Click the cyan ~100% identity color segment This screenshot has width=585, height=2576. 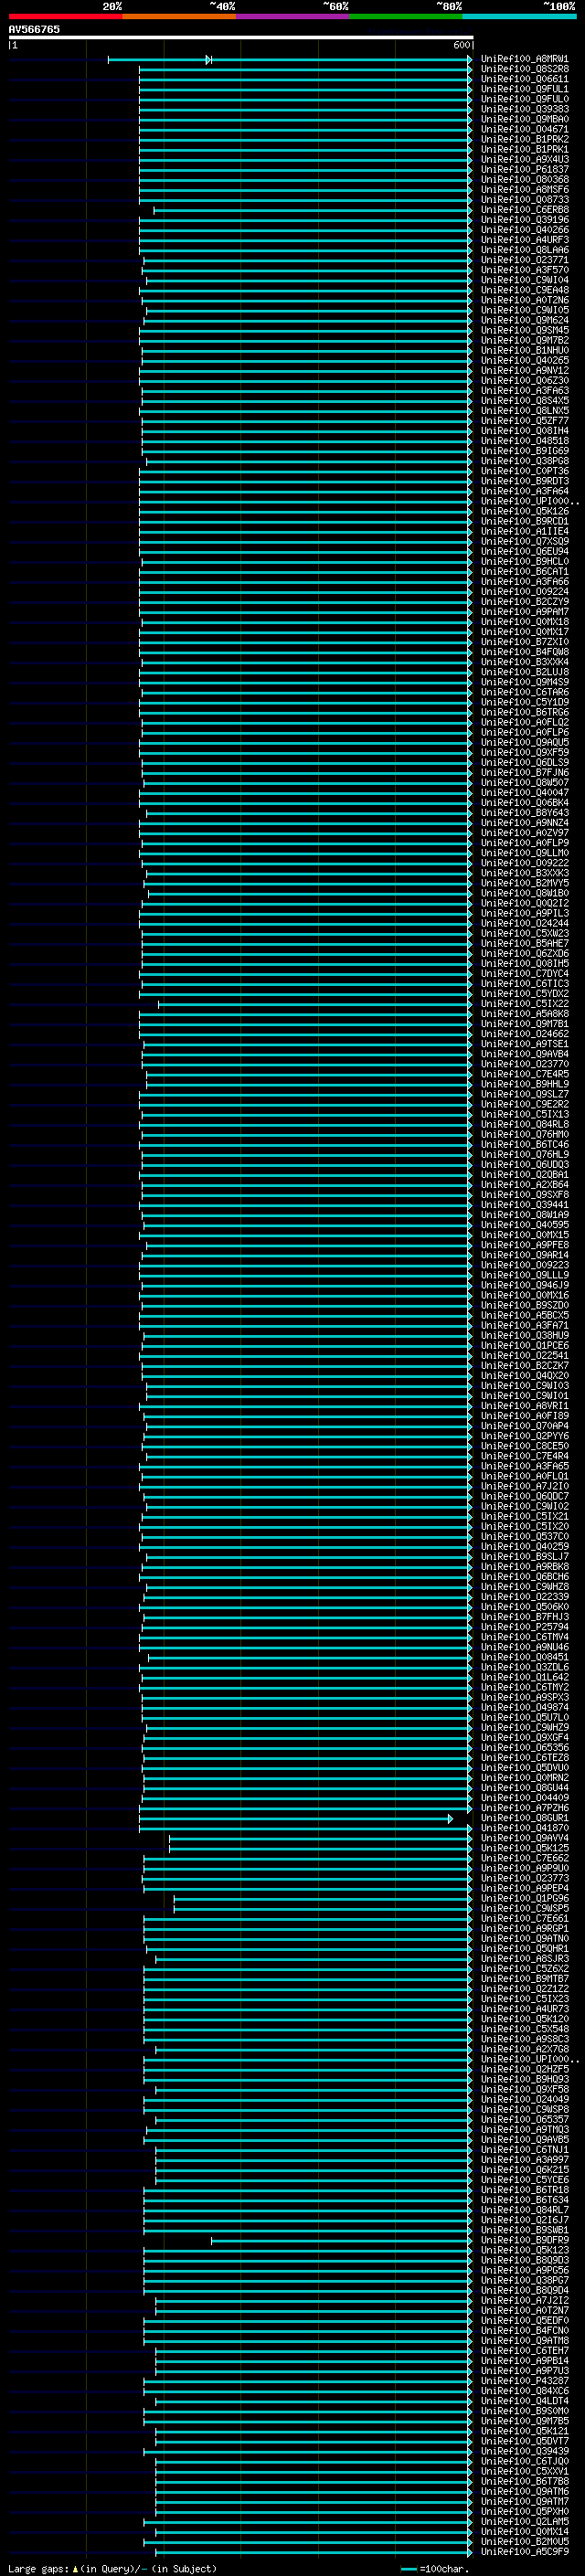click(519, 16)
